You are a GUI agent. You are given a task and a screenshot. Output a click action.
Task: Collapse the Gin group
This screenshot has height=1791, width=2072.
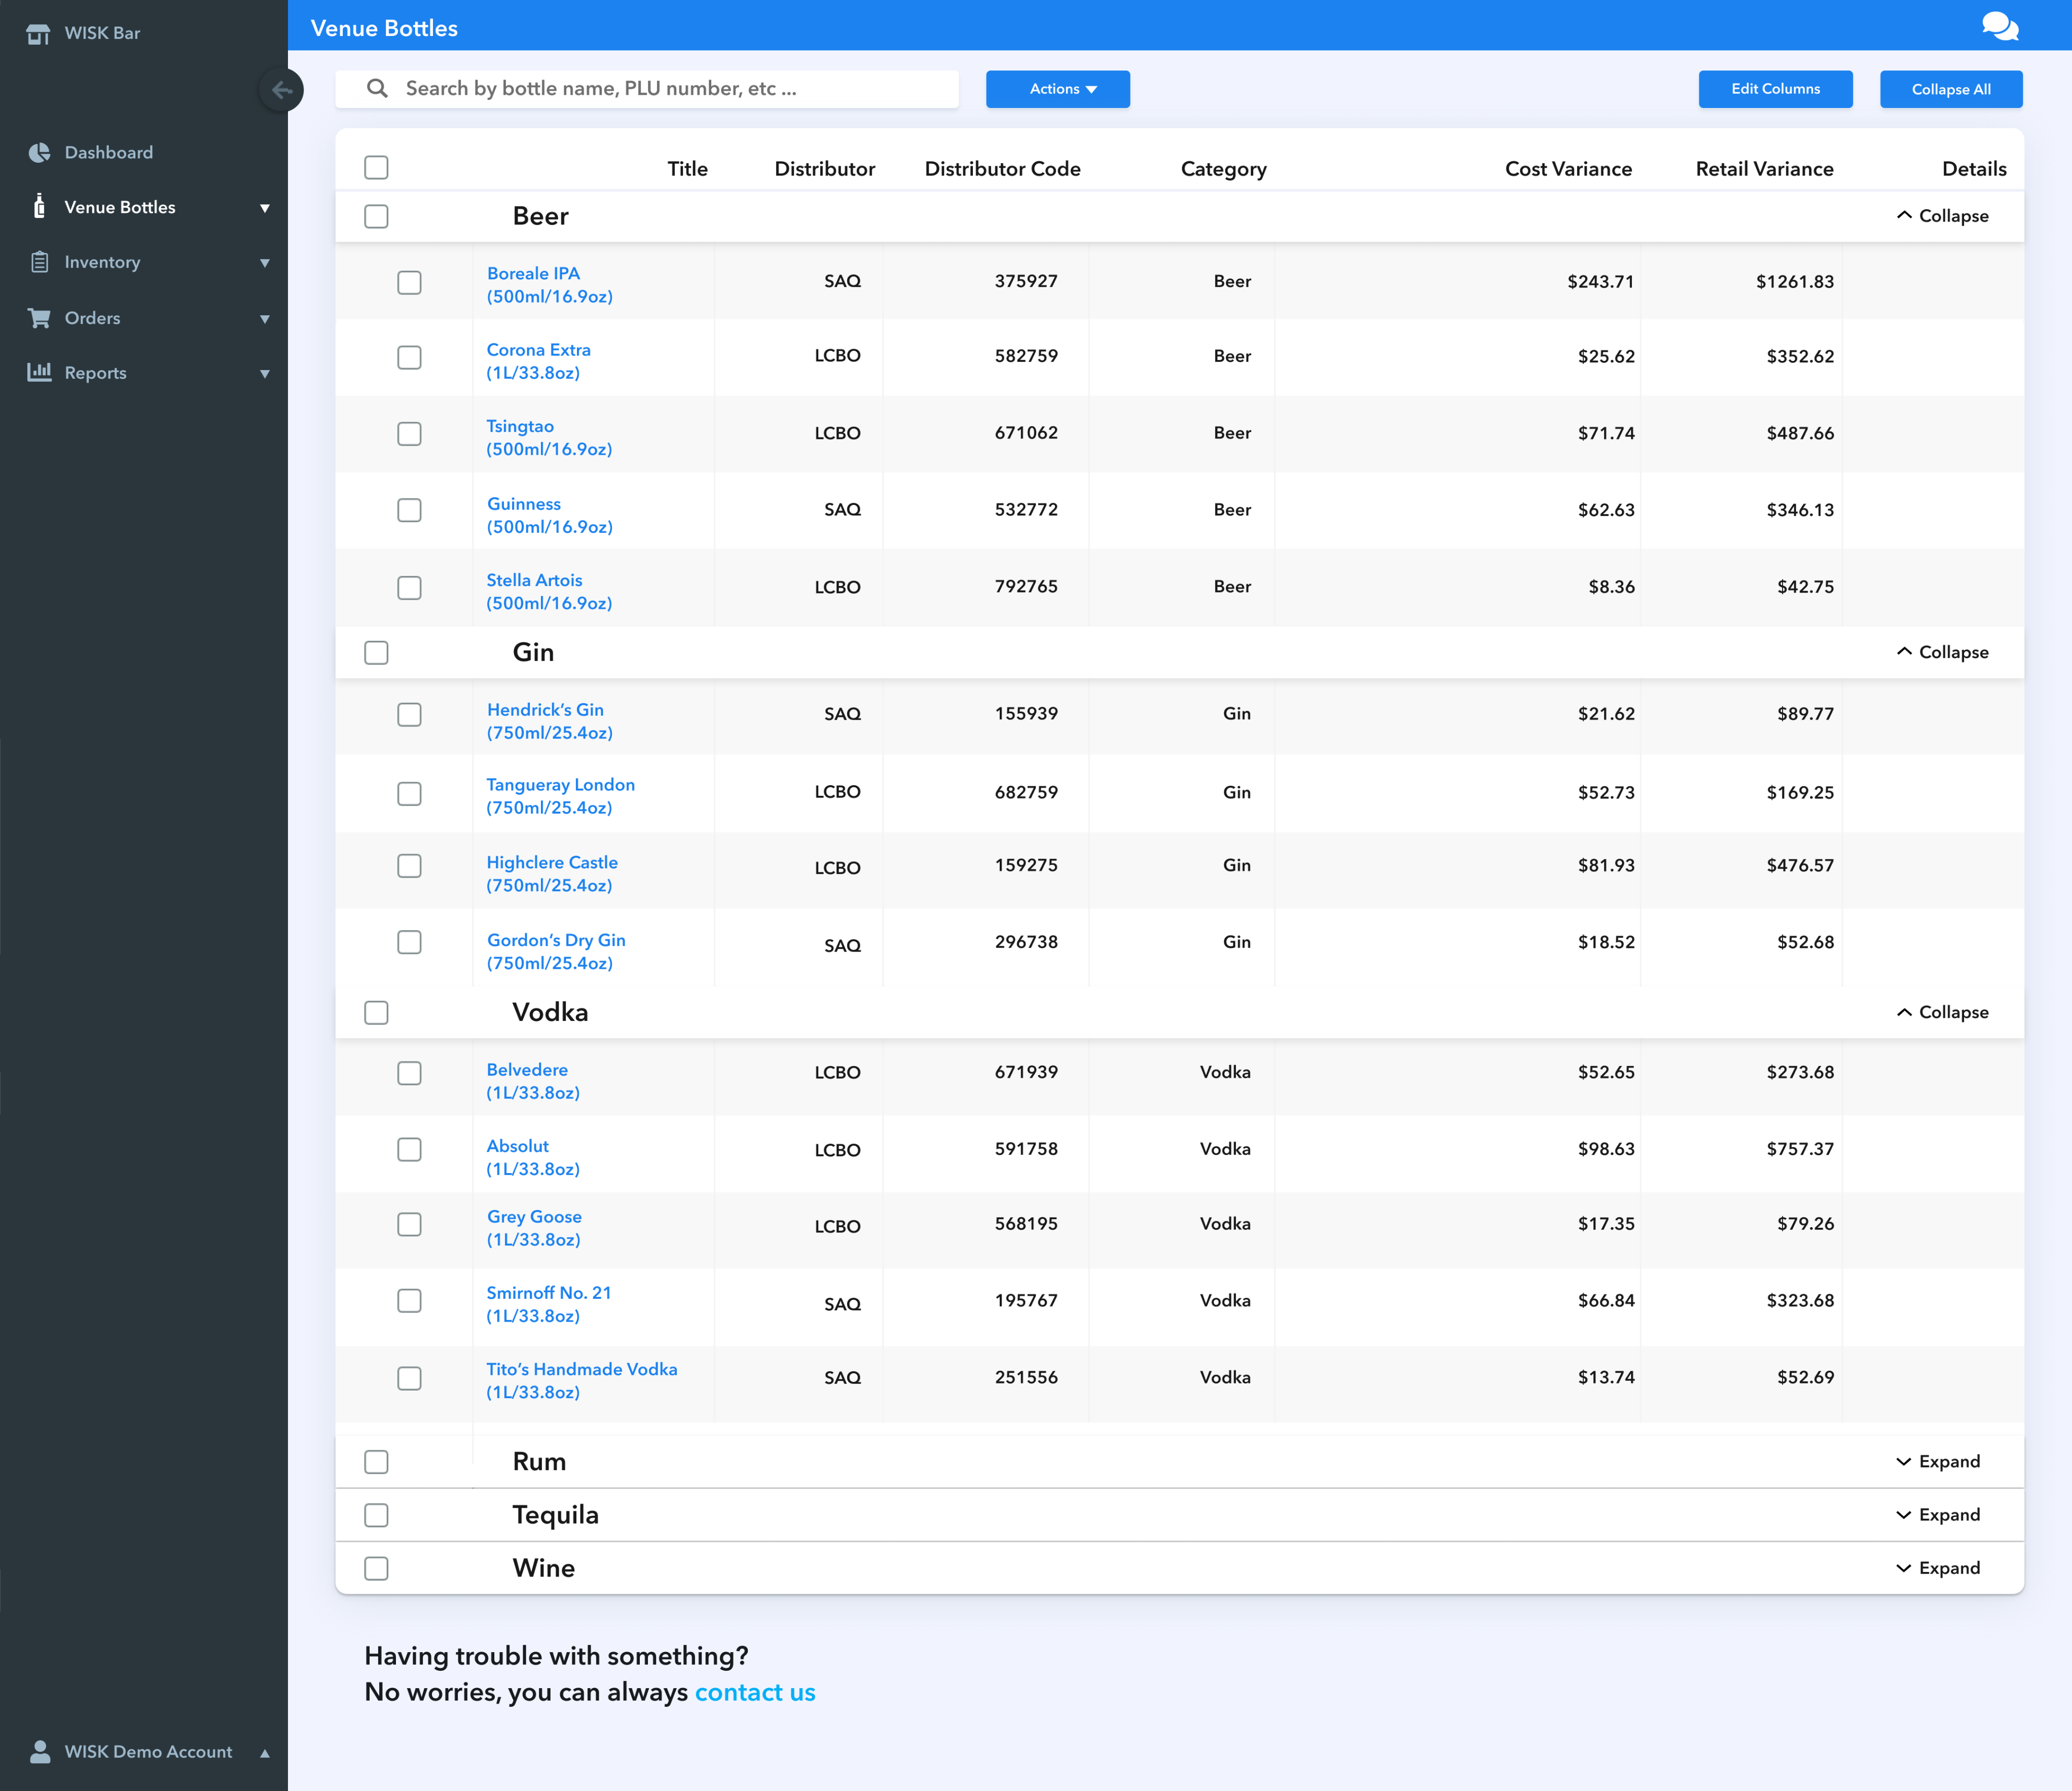(1942, 652)
